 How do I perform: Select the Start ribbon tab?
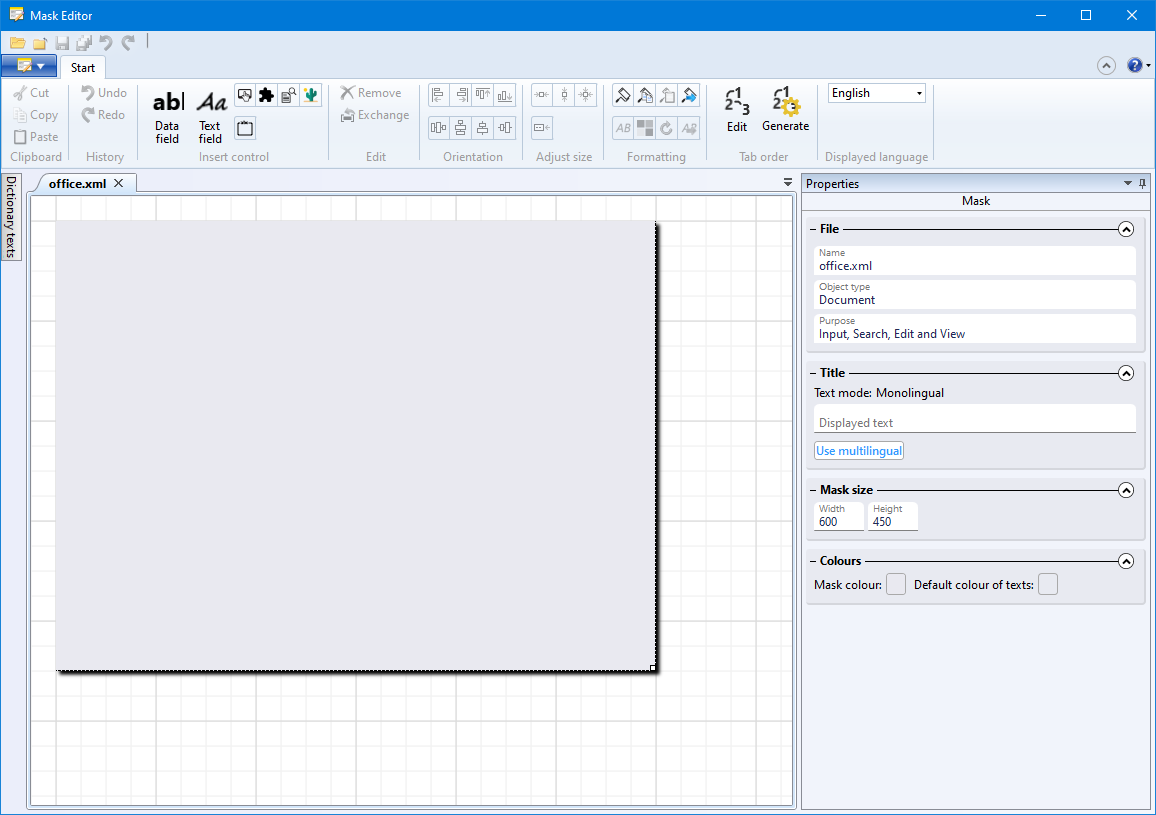83,68
